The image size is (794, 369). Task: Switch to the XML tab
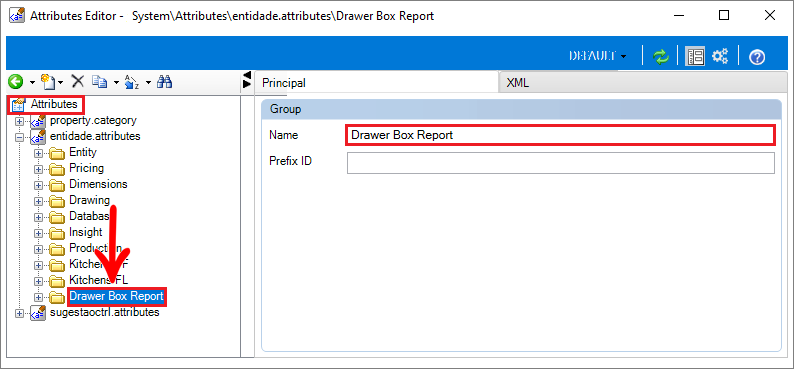[x=518, y=83]
